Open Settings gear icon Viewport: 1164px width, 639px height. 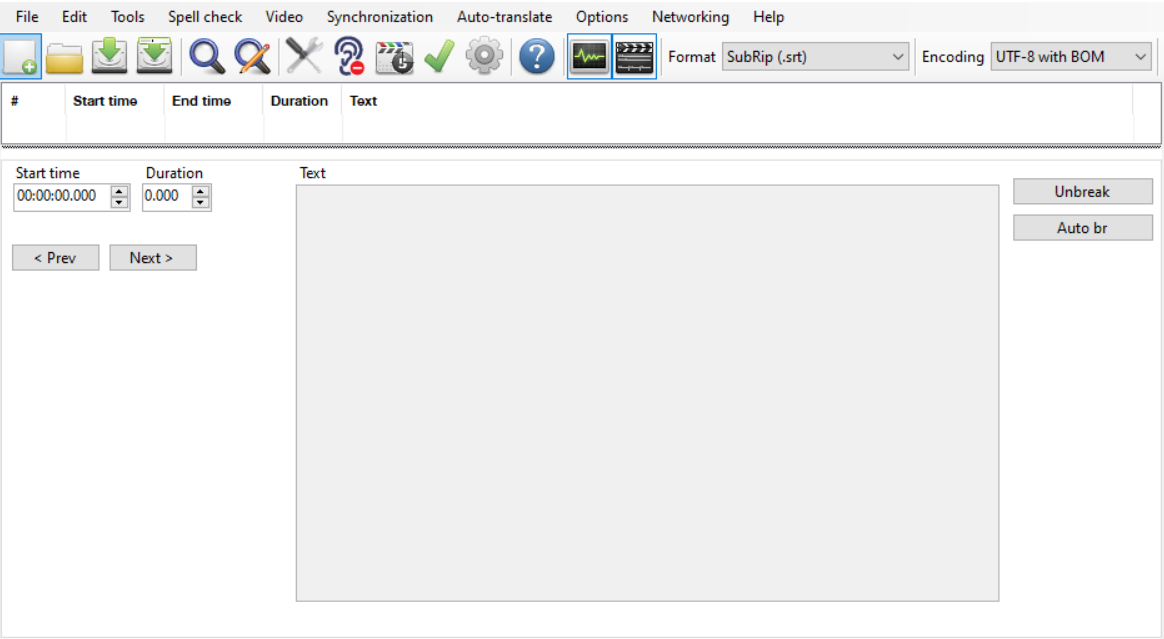coord(484,56)
